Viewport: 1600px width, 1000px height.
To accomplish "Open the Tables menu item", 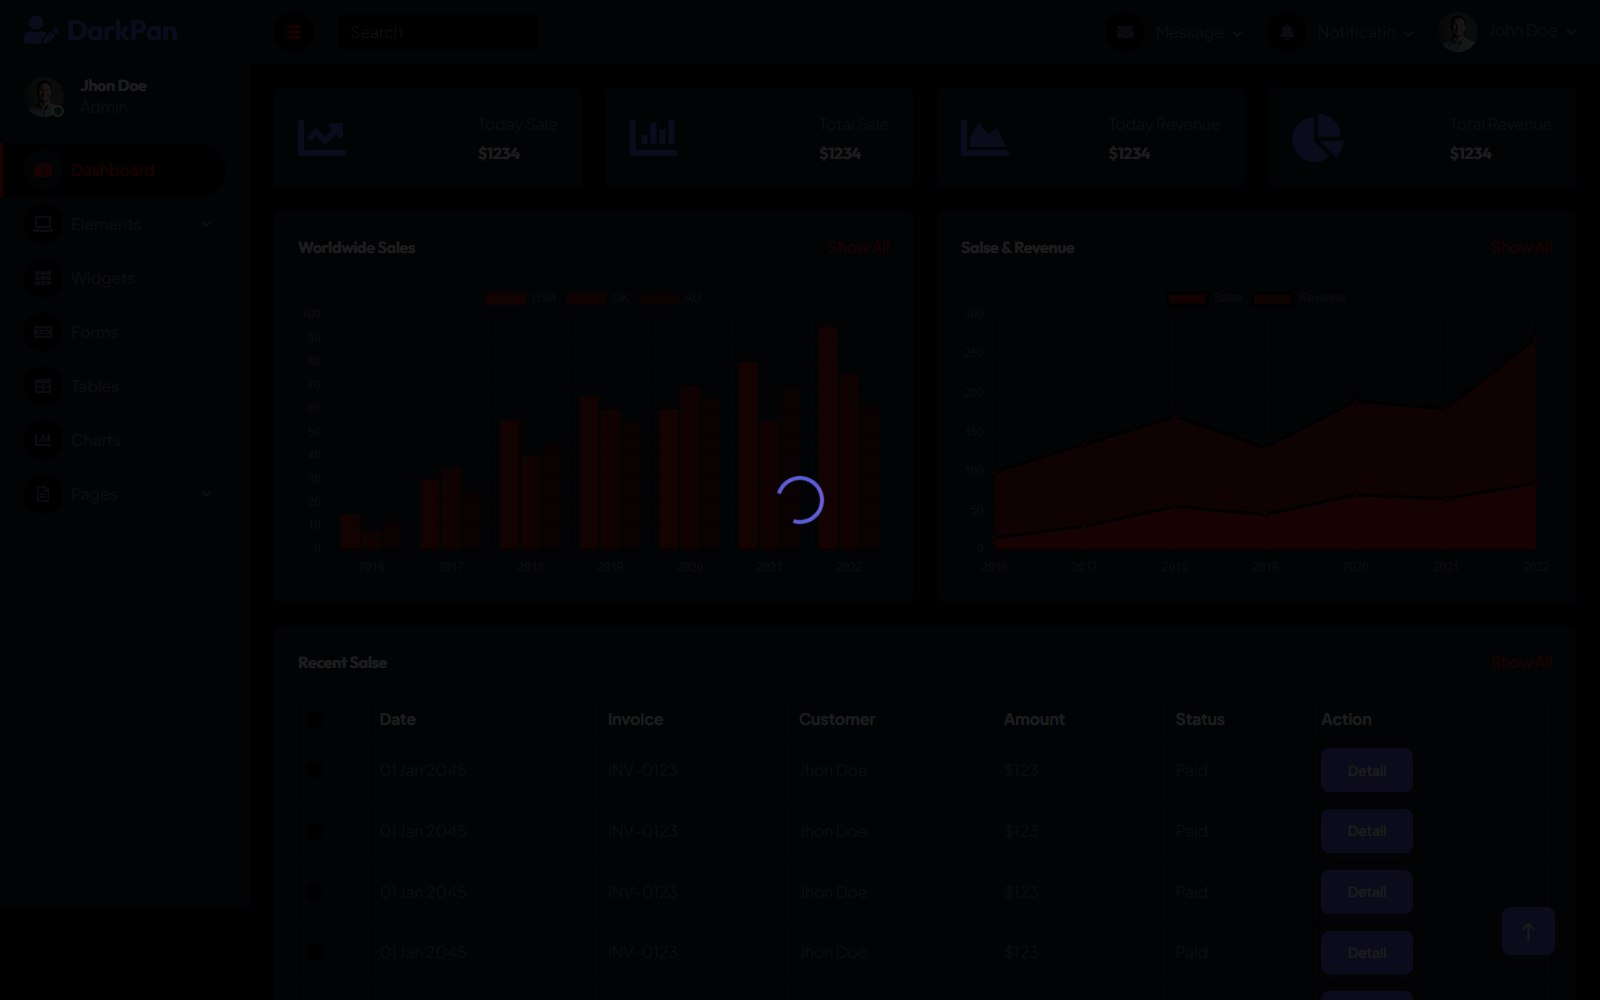I will [112, 386].
